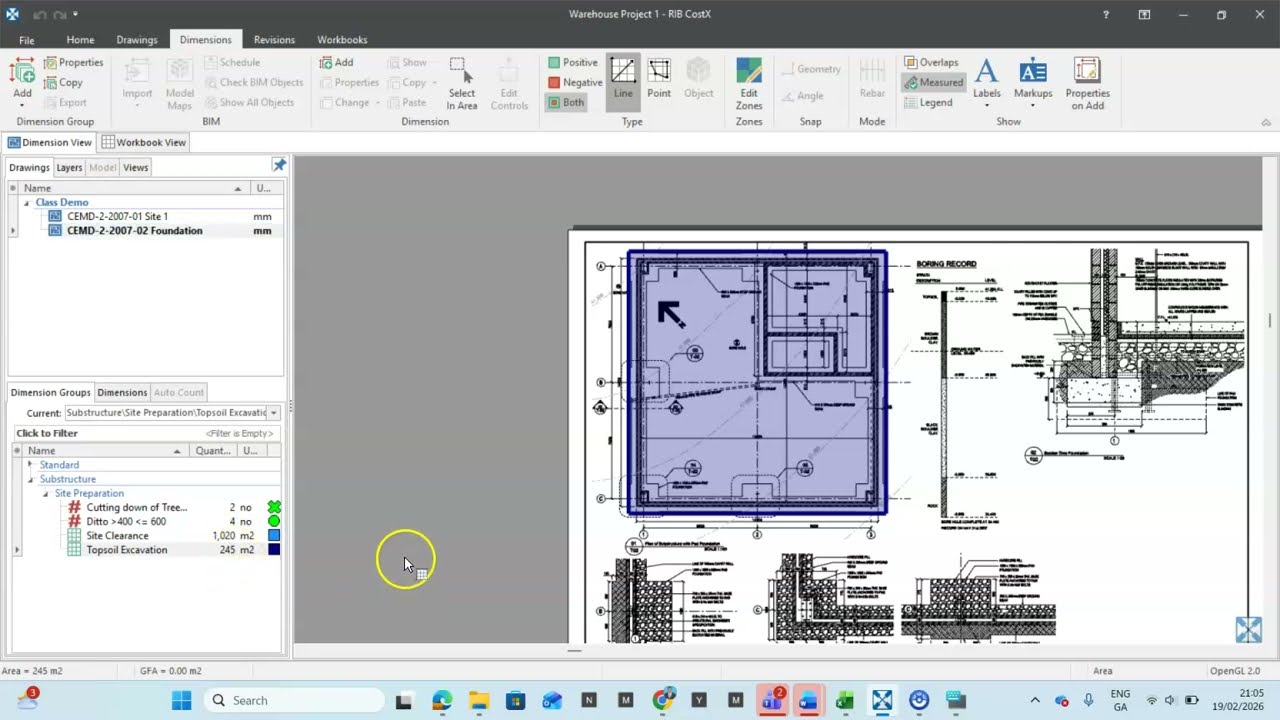
Task: Collapse the Site Preparation group
Action: pos(45,493)
